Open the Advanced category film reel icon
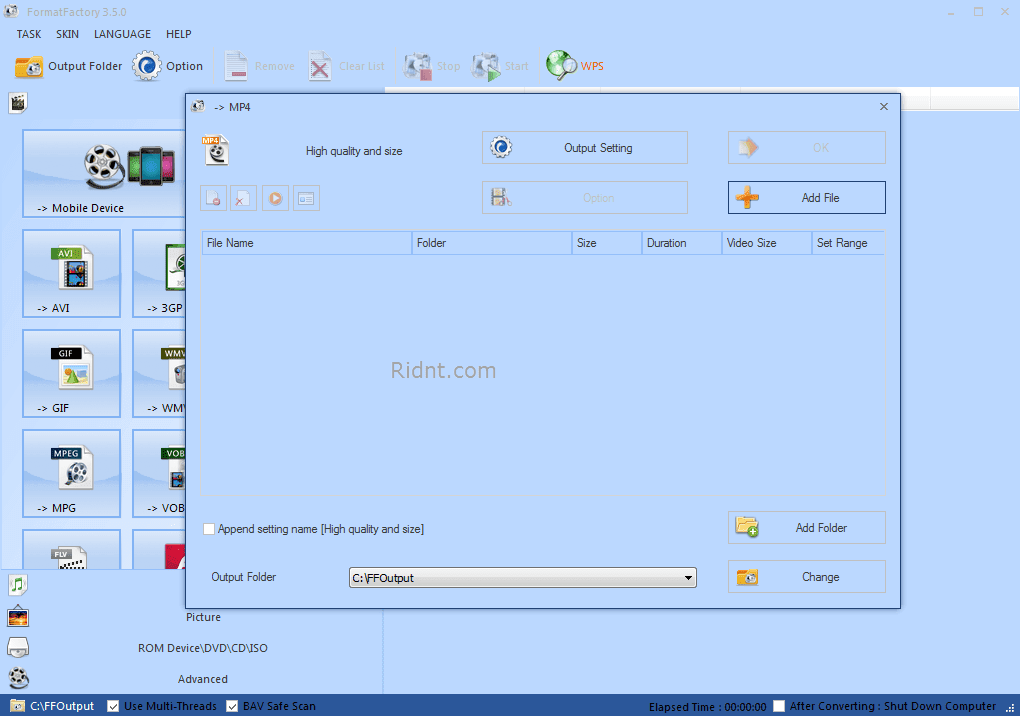1020x716 pixels. pyautogui.click(x=18, y=678)
